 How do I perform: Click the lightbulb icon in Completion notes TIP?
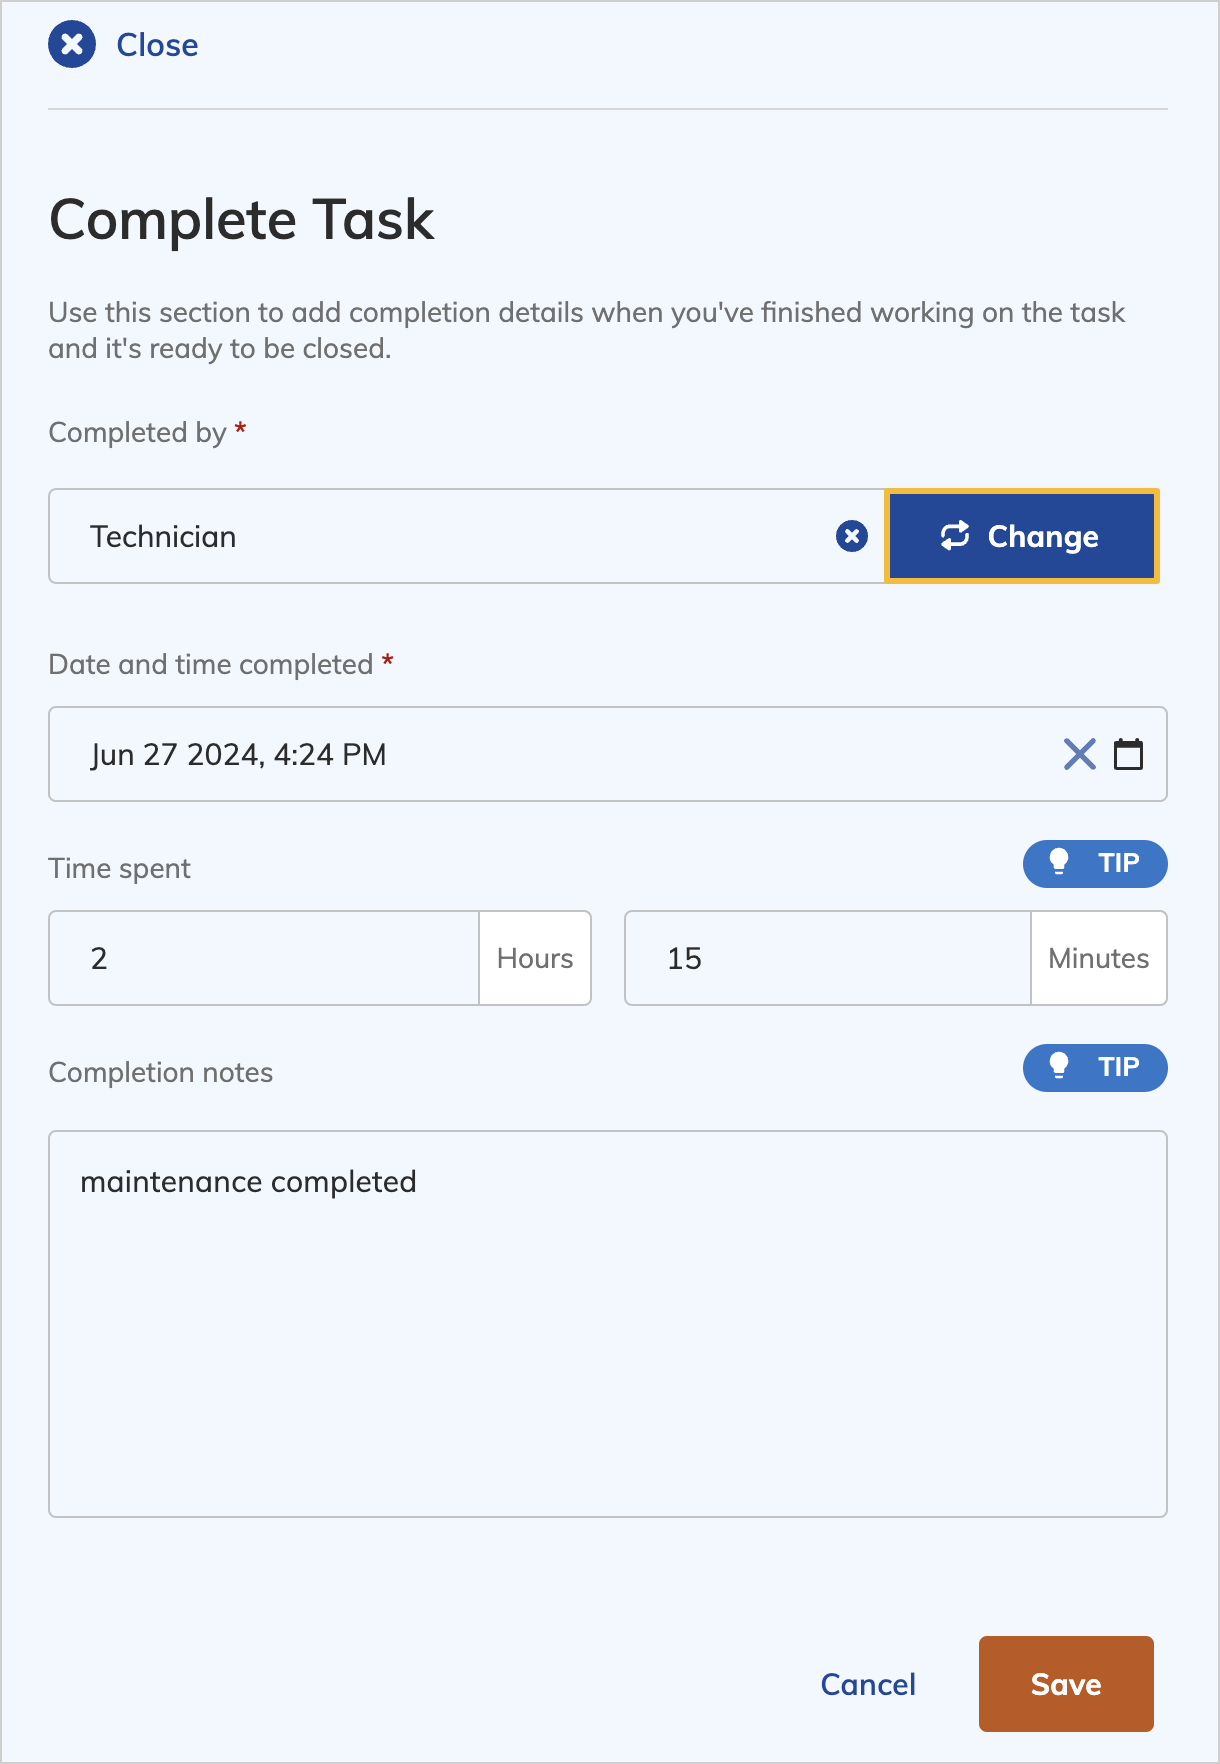[x=1059, y=1066]
